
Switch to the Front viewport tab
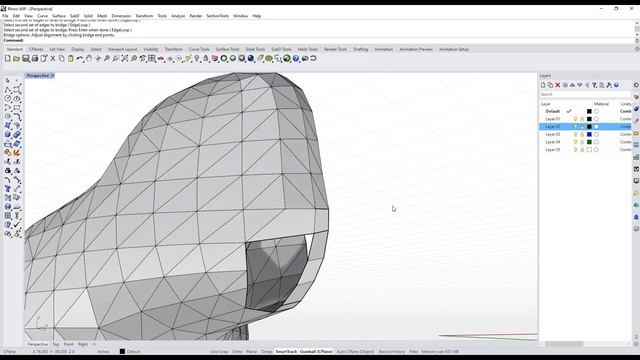69,344
